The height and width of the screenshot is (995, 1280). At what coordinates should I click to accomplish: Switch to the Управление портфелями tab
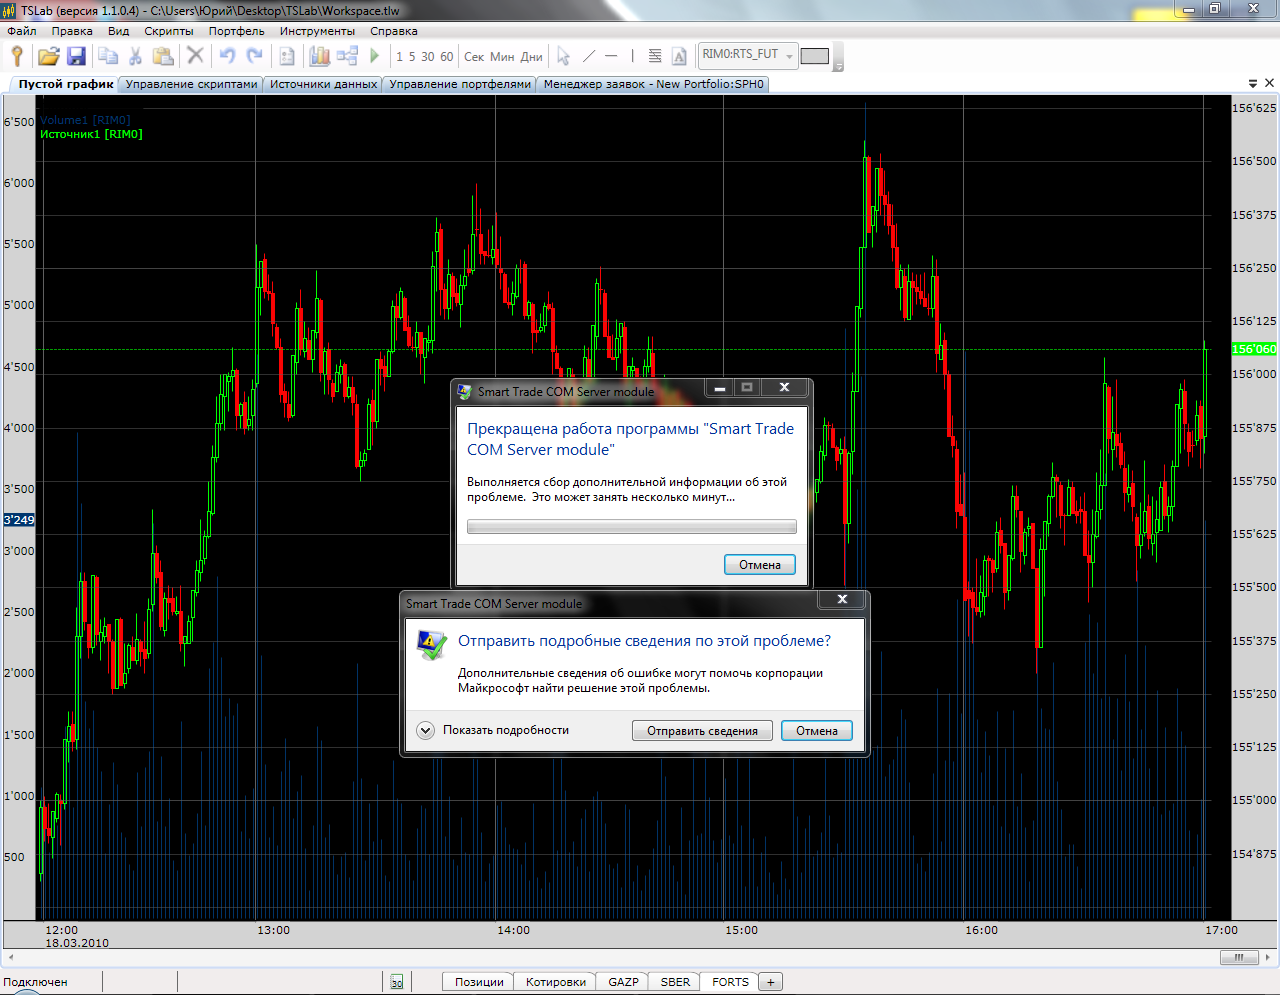click(460, 84)
